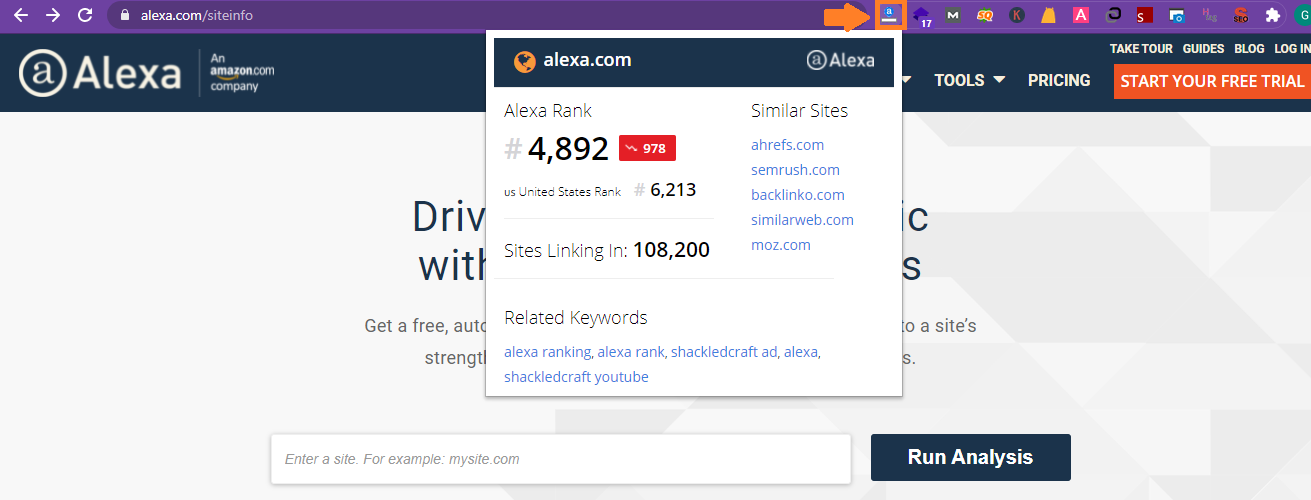This screenshot has height=500, width=1311.
Task: Click the 108,200 Sites Linking In value
Action: (x=671, y=250)
